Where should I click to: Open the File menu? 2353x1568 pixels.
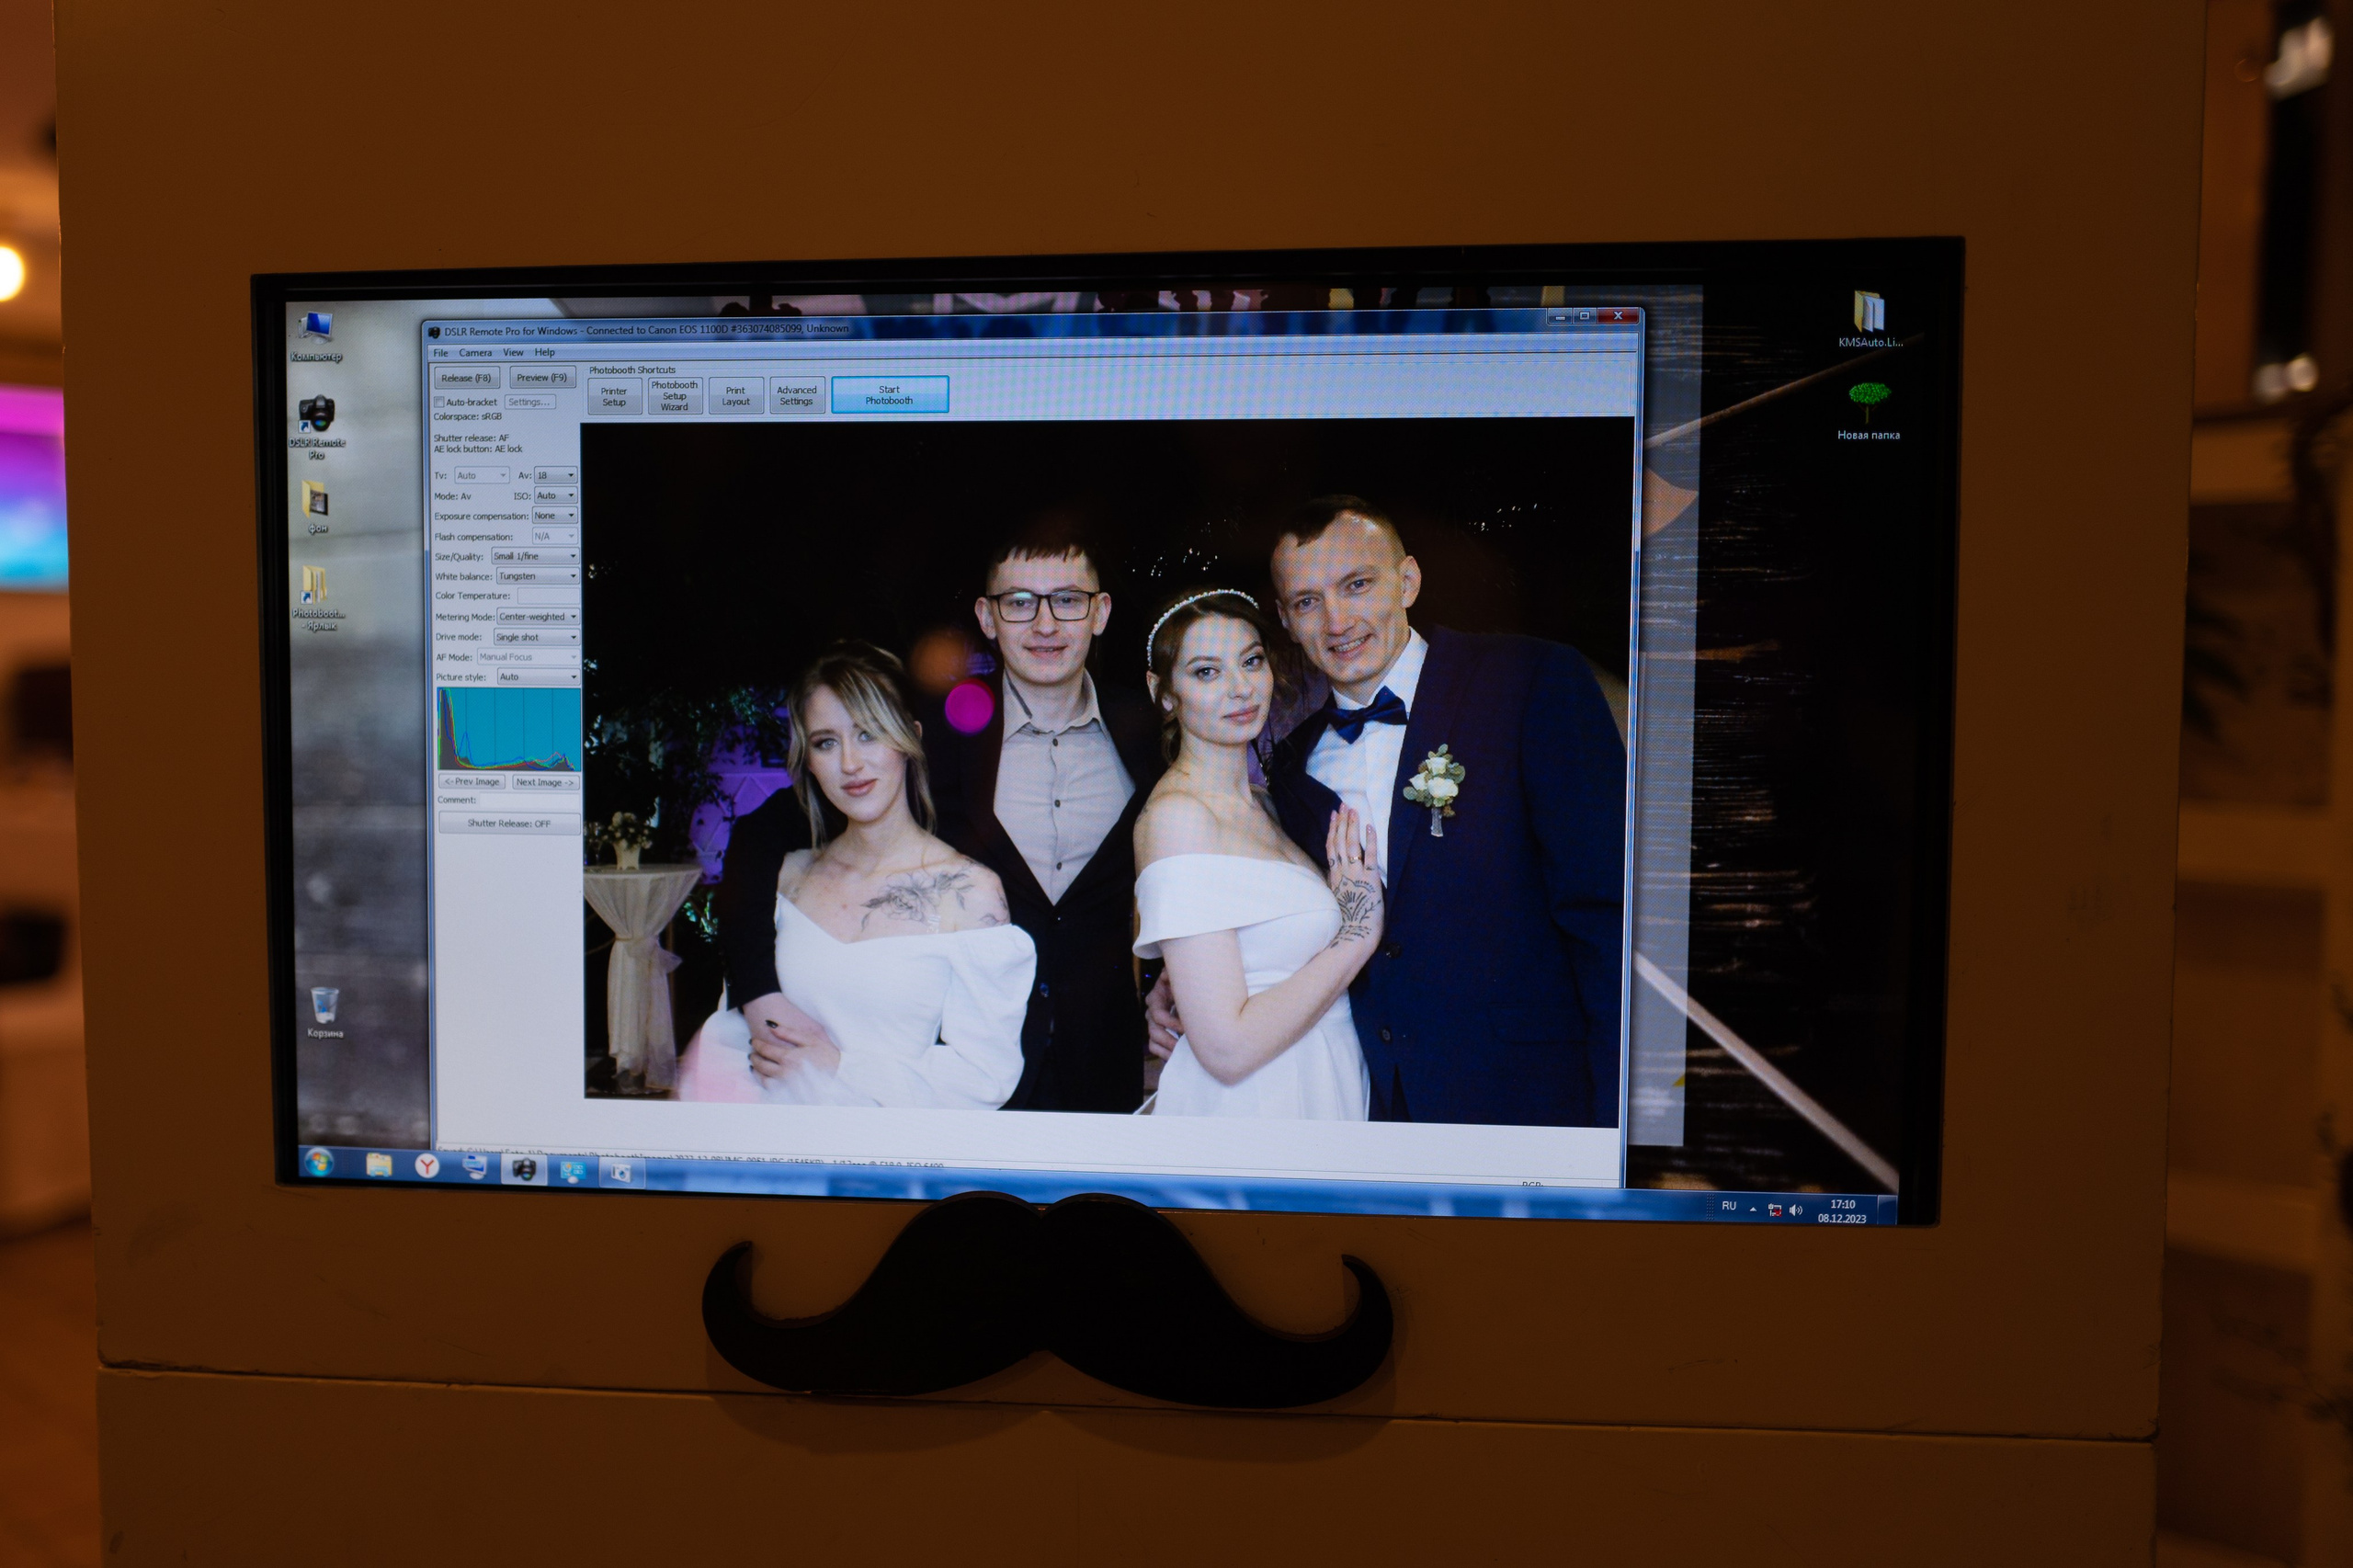(x=440, y=353)
